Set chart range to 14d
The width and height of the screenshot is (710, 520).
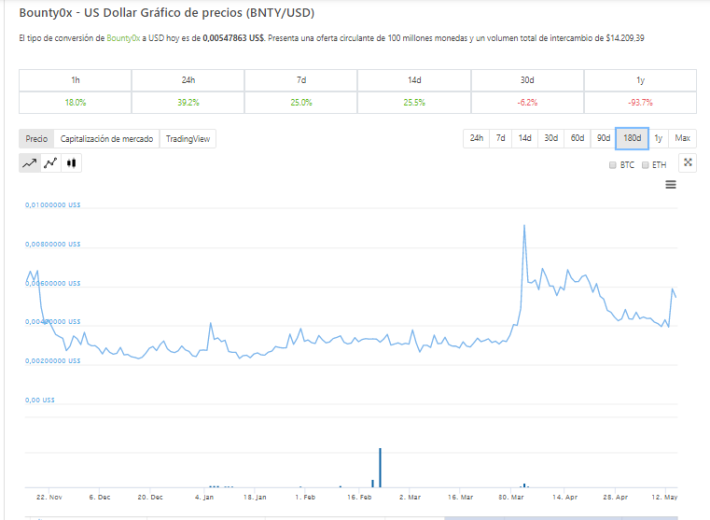point(525,138)
